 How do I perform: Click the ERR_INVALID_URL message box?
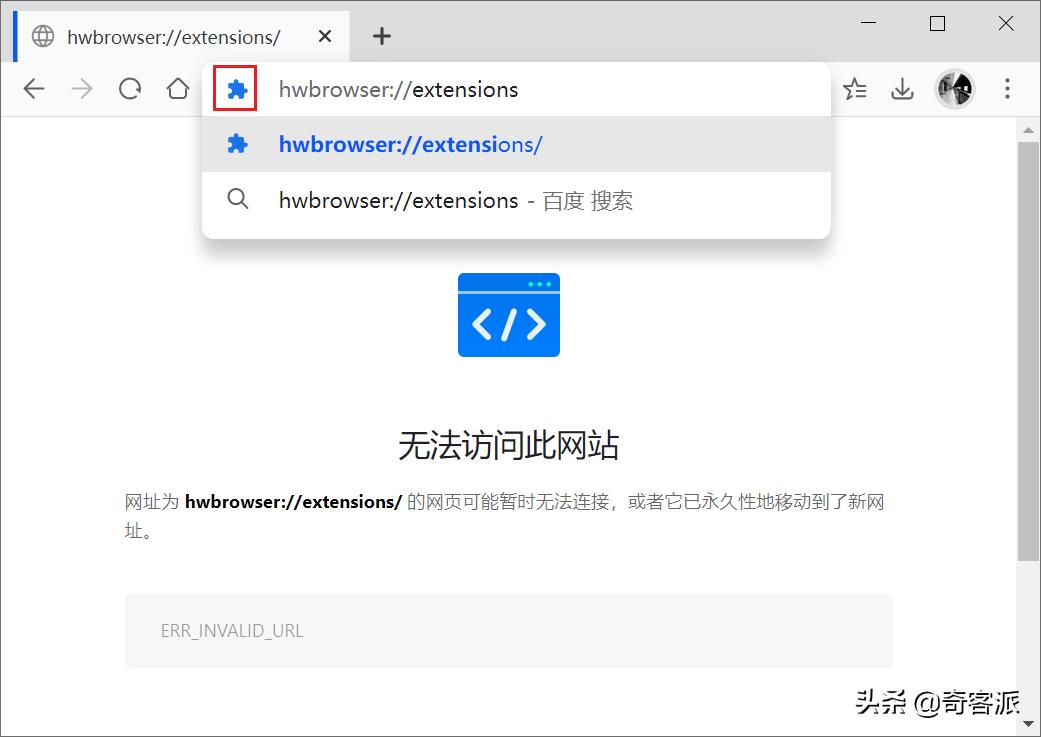pyautogui.click(x=508, y=630)
